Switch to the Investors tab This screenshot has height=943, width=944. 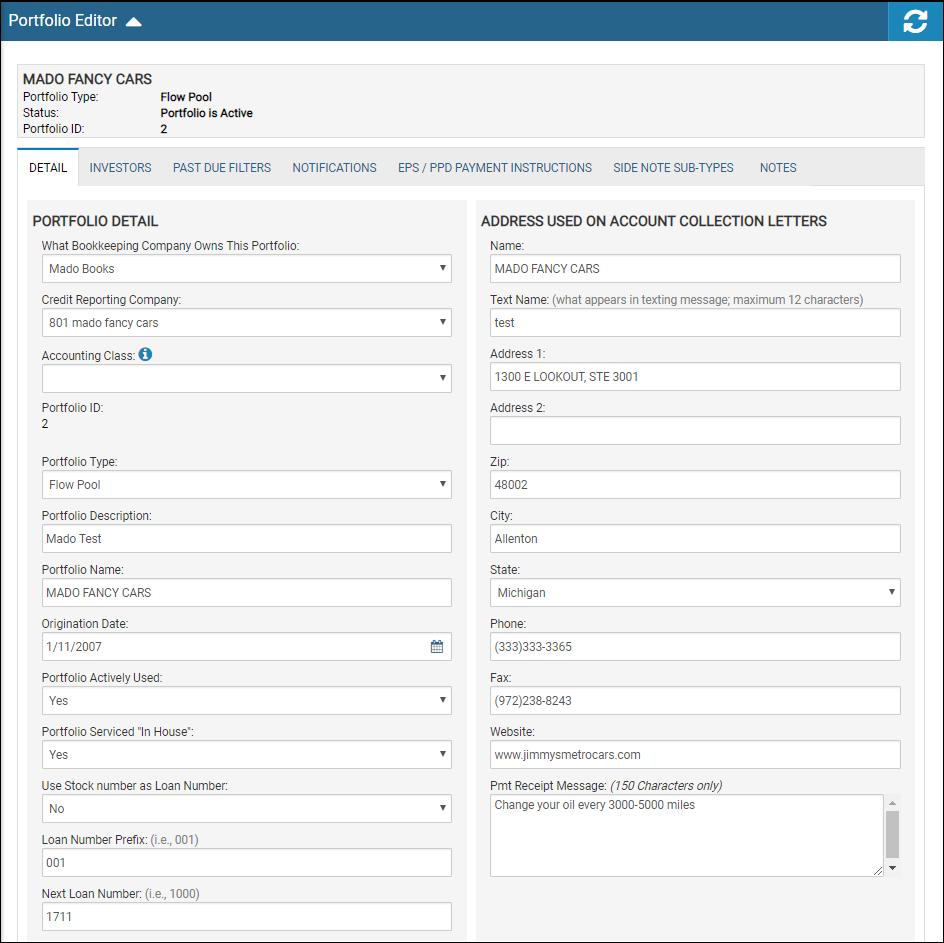click(120, 168)
